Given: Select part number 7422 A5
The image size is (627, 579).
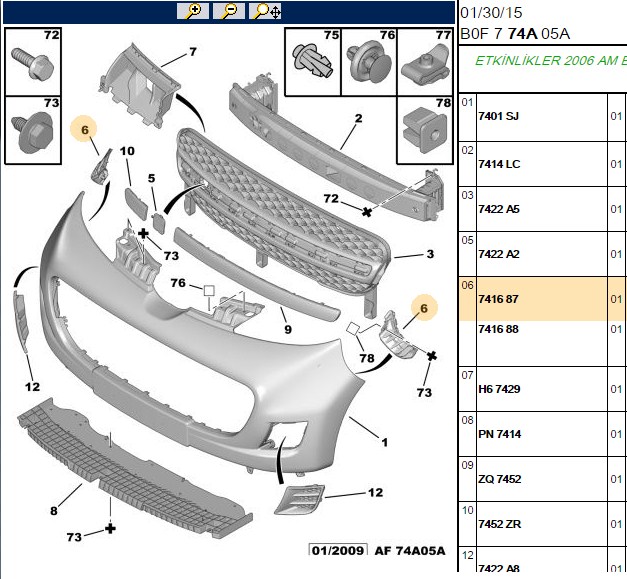Looking at the screenshot, I should coord(499,209).
